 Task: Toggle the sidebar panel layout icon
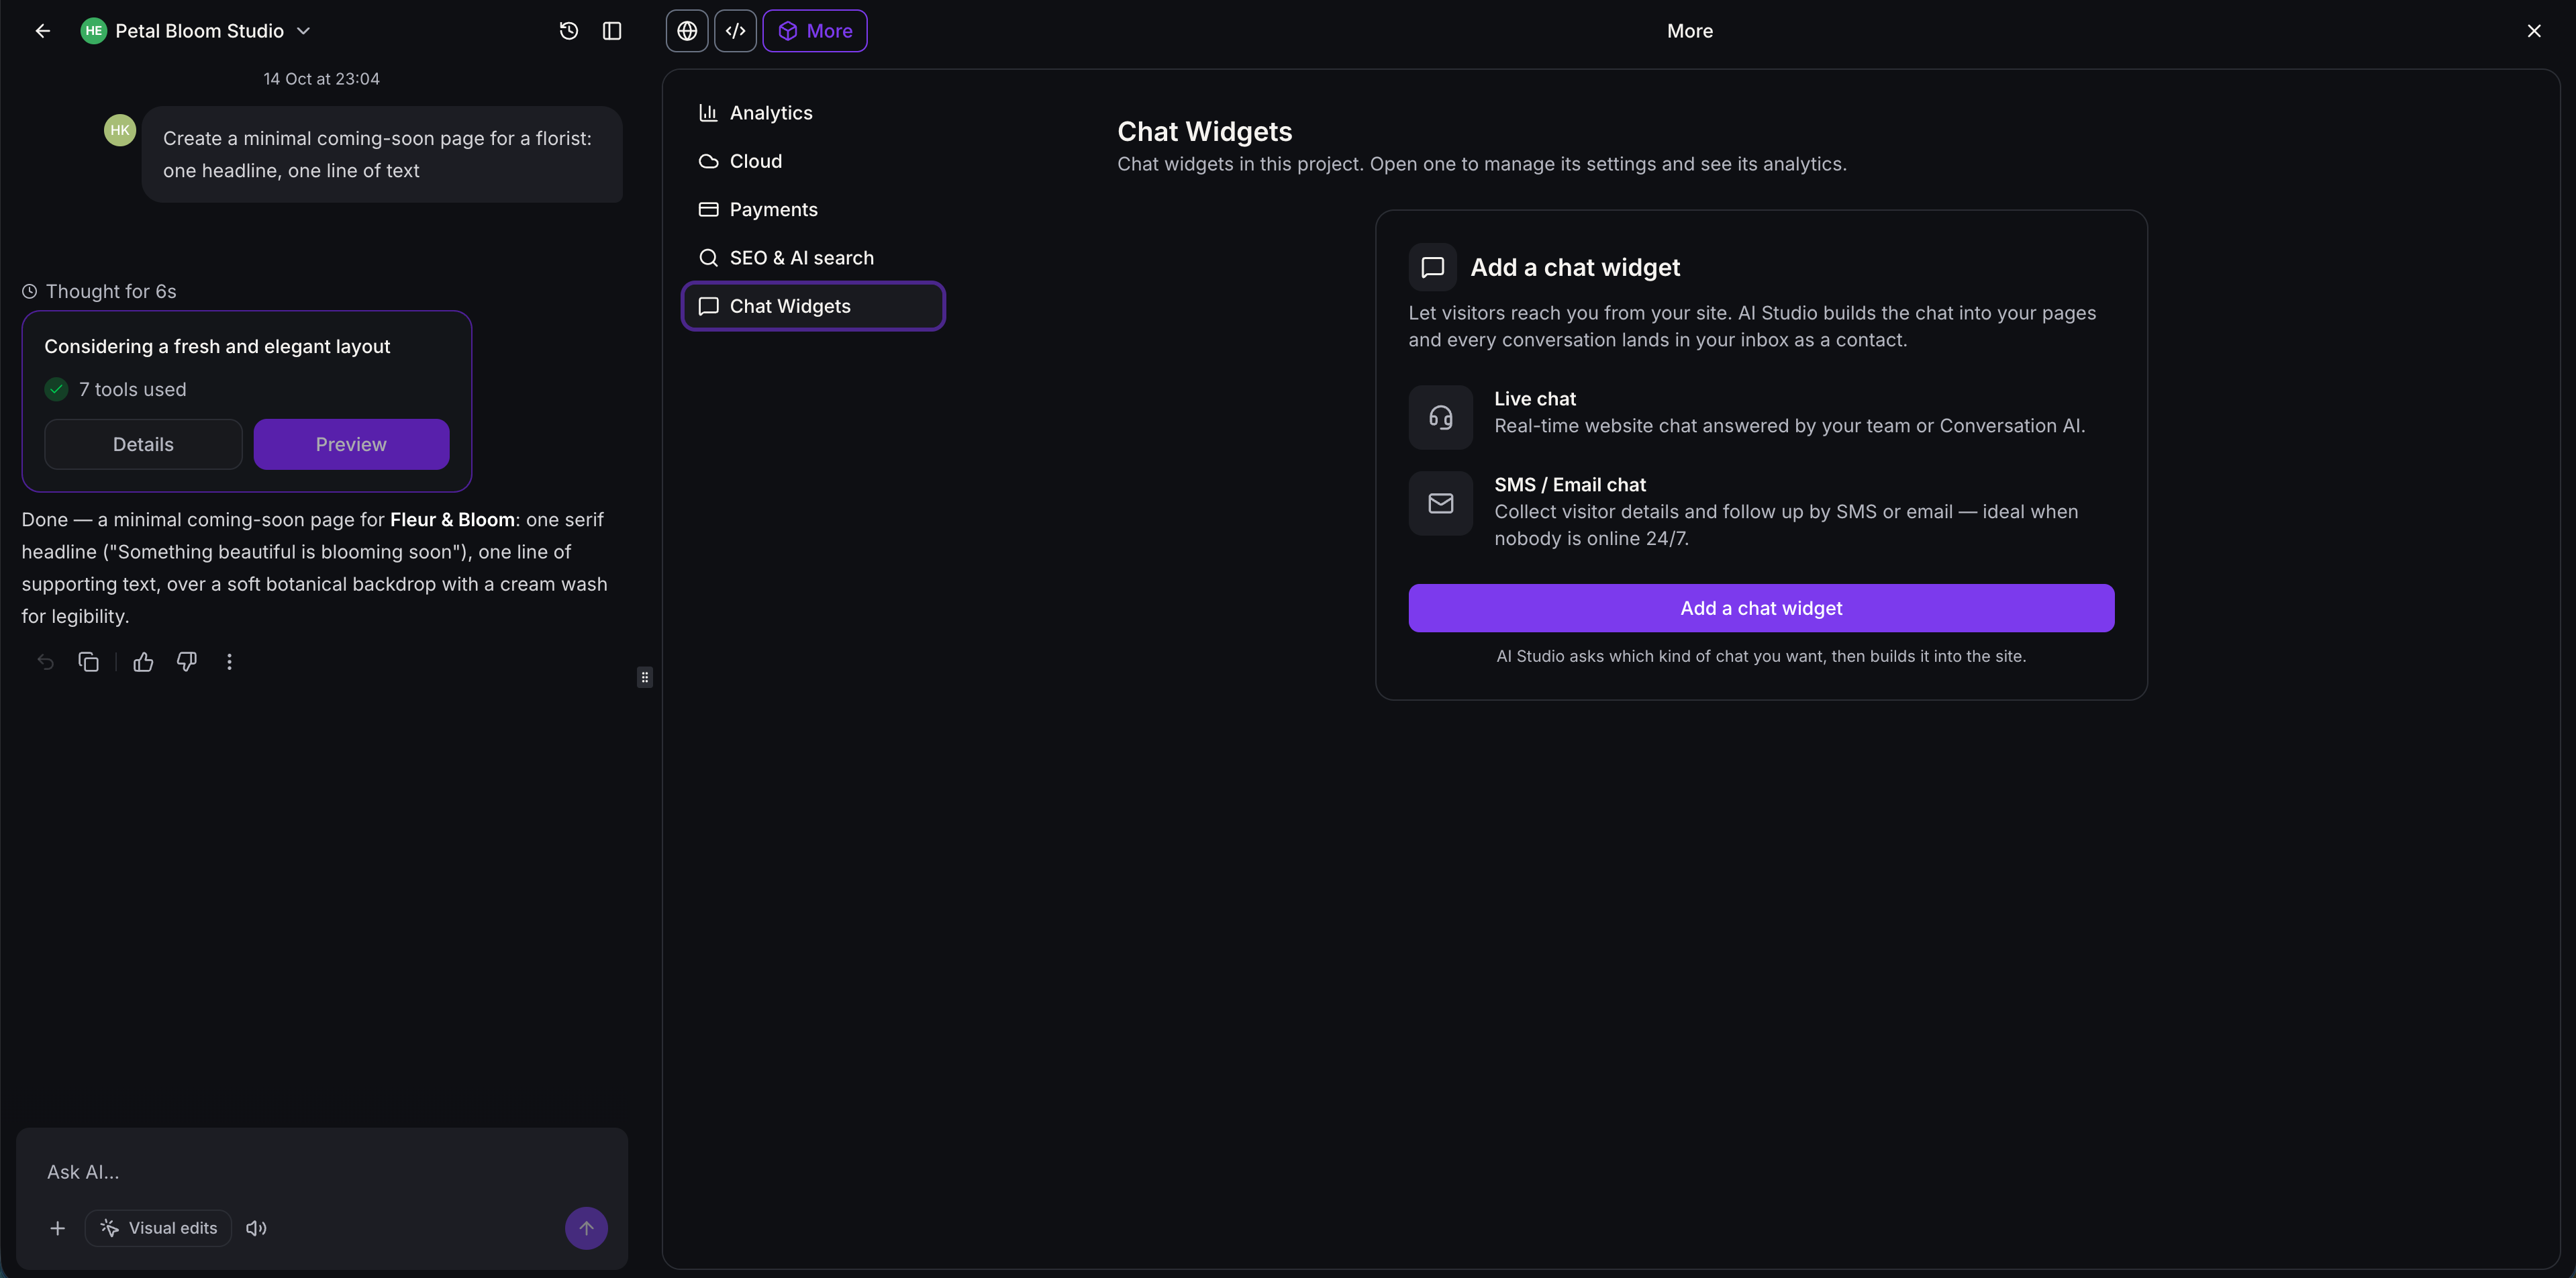pos(612,31)
